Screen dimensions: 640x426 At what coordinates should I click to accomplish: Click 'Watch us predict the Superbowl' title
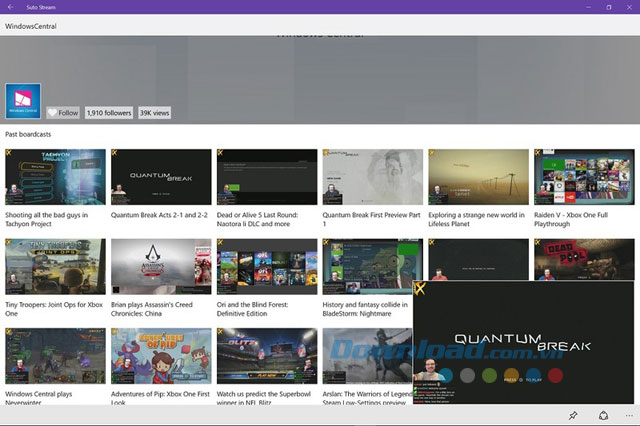[264, 398]
